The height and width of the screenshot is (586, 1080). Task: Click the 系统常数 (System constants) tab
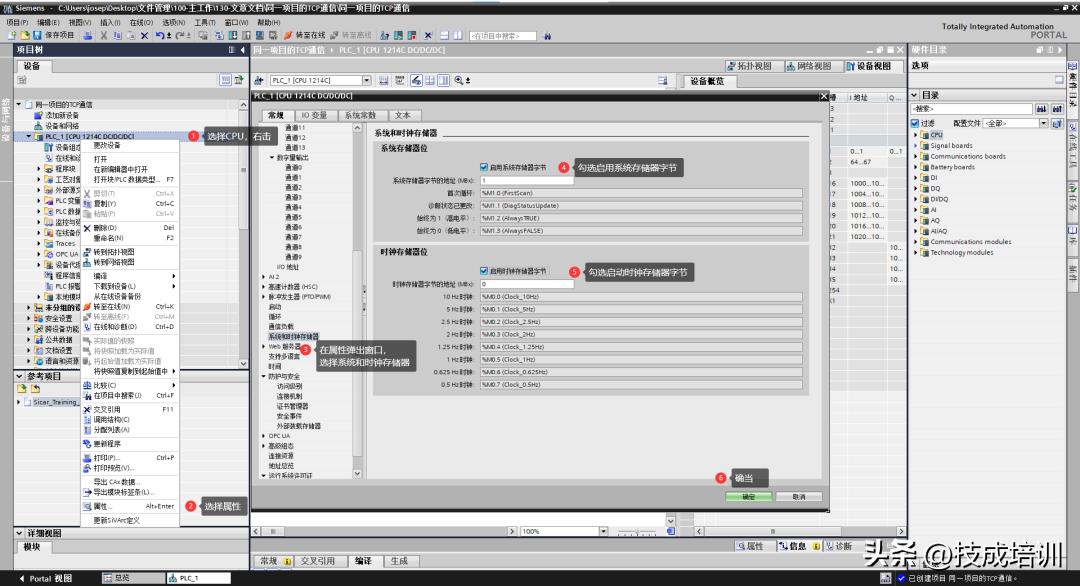click(360, 115)
